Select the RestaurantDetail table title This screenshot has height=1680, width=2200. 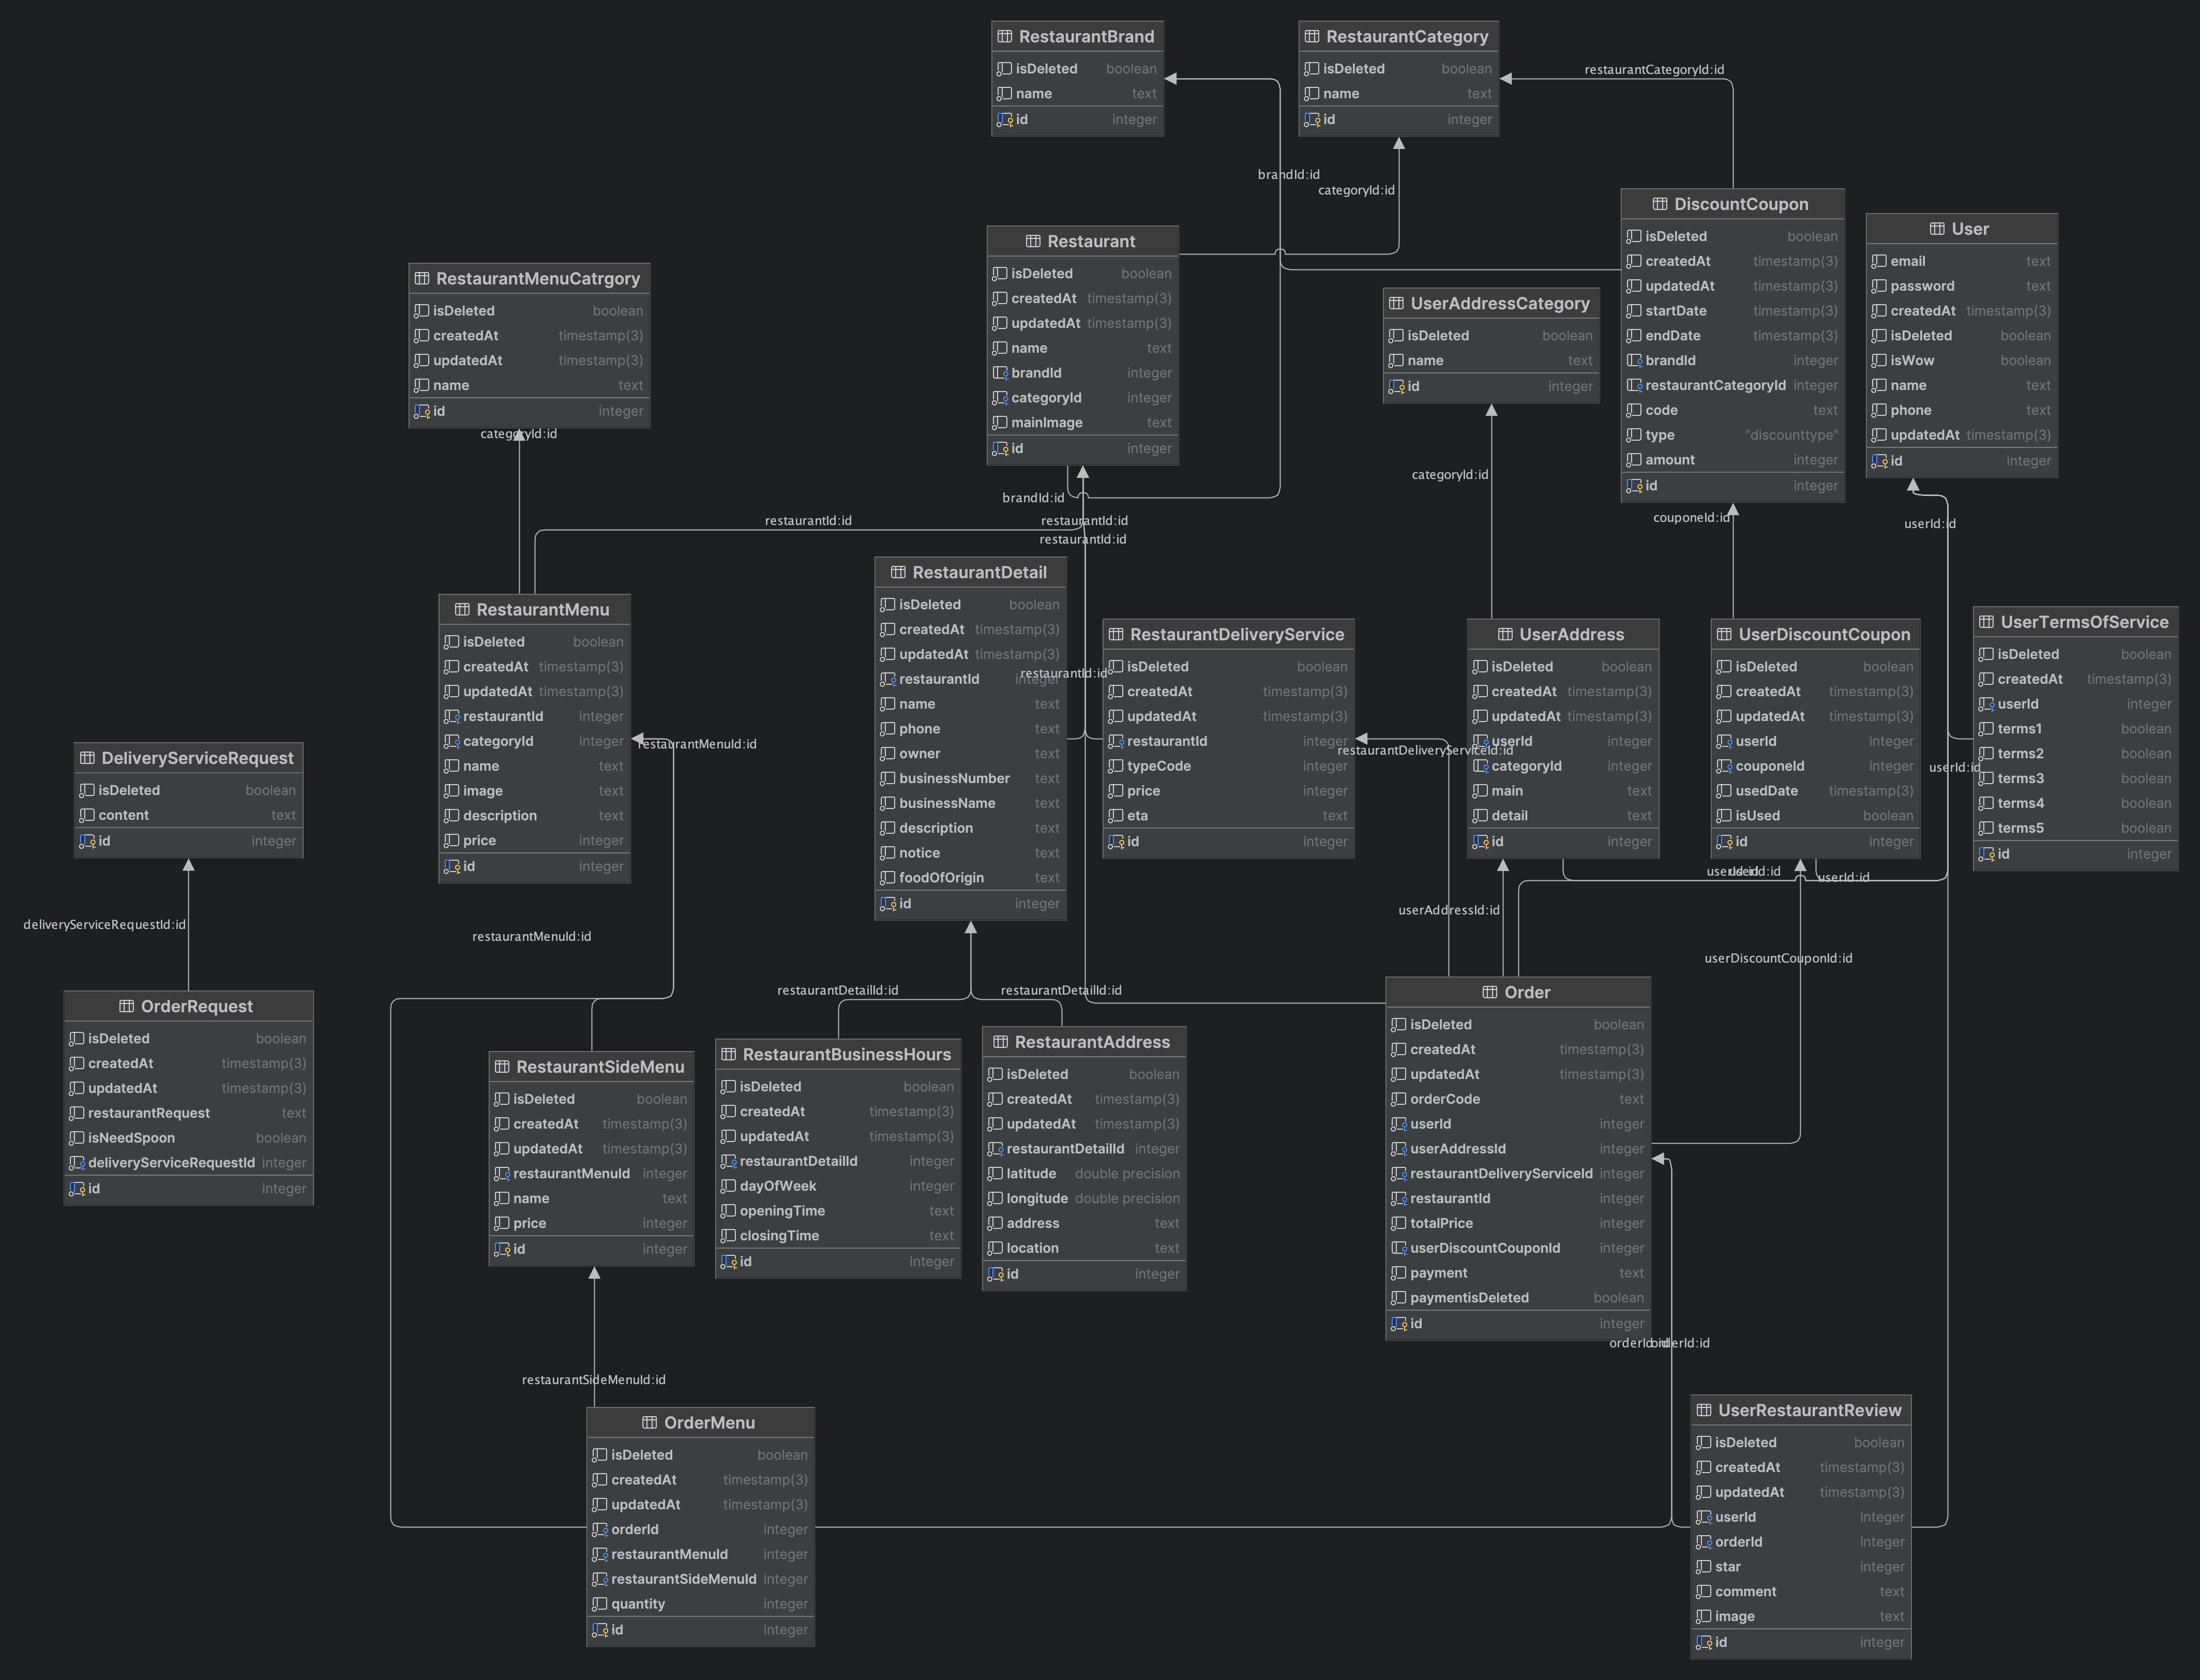(979, 572)
